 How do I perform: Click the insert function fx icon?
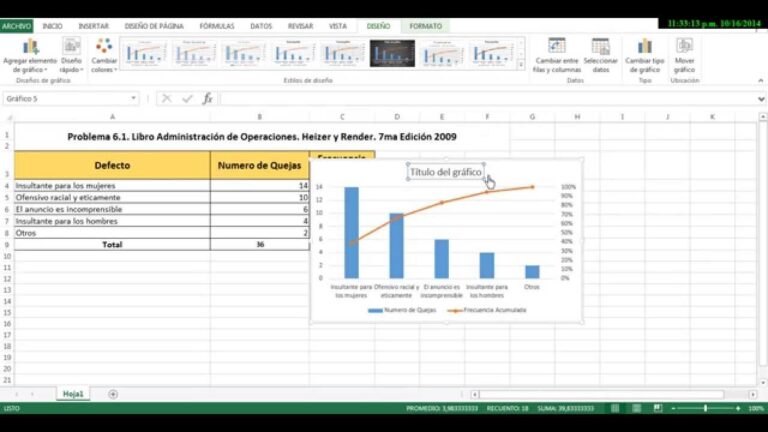tap(208, 99)
